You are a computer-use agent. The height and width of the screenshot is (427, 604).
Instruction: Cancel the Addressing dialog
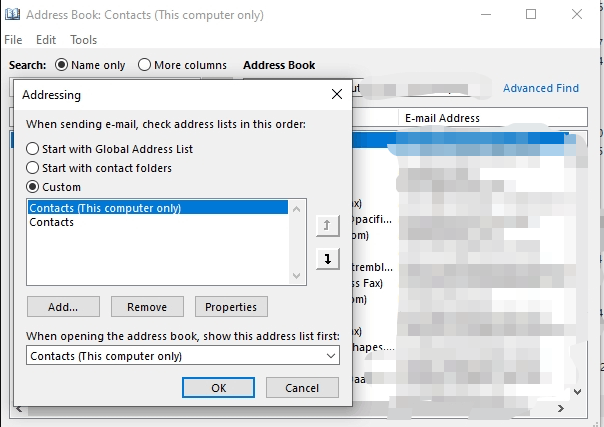302,387
